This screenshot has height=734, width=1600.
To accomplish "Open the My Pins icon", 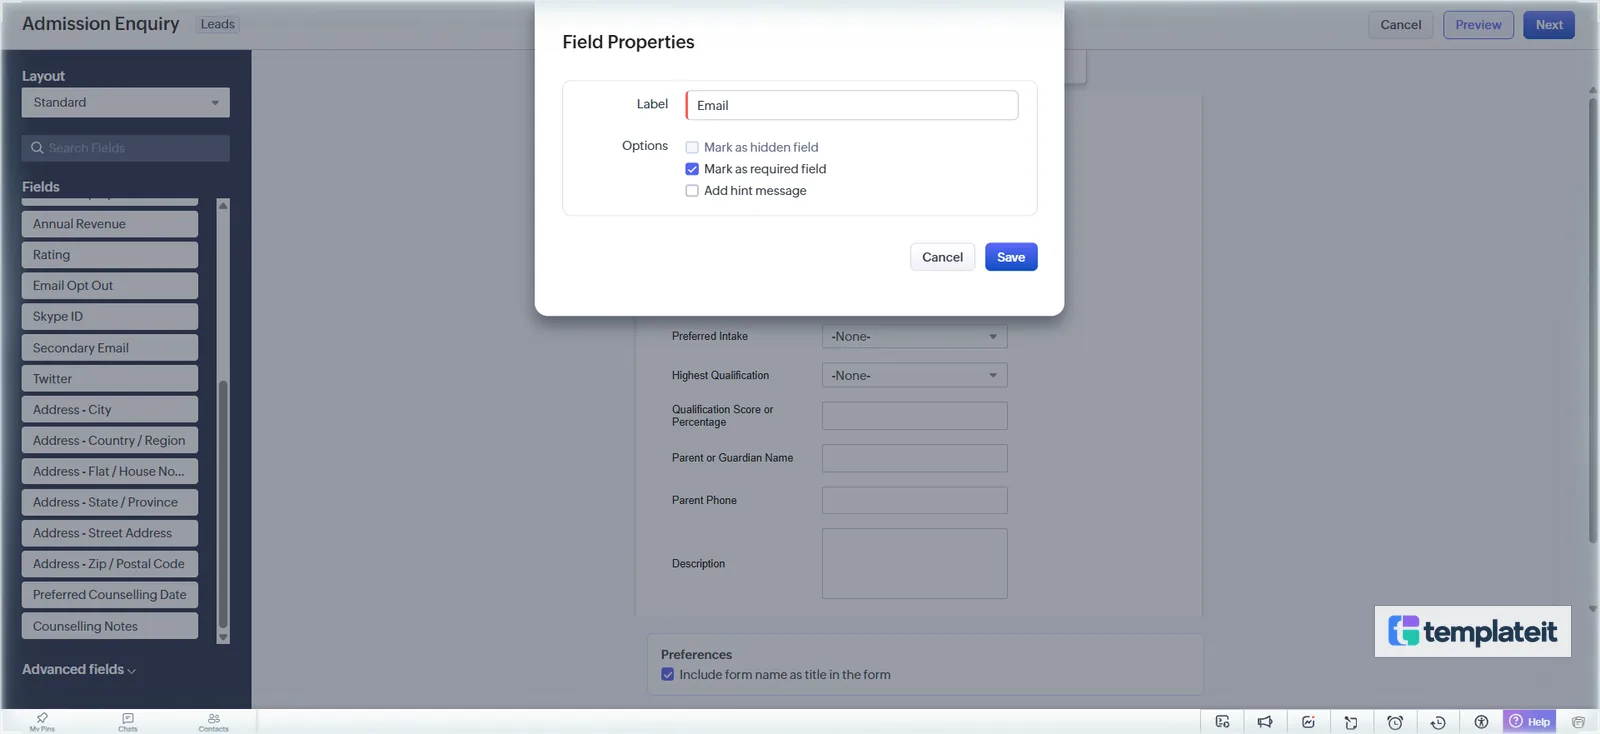I will pos(42,721).
